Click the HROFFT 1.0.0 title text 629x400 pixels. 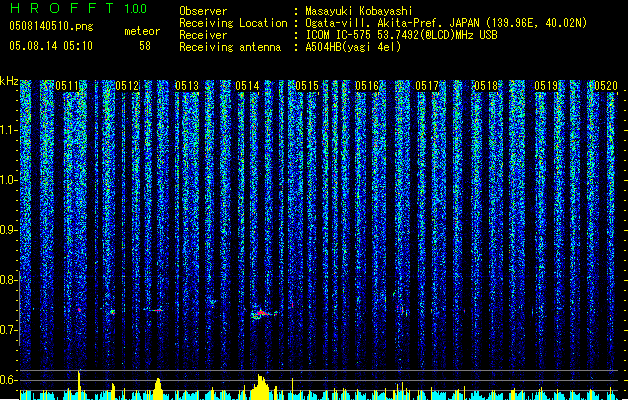coord(79,8)
